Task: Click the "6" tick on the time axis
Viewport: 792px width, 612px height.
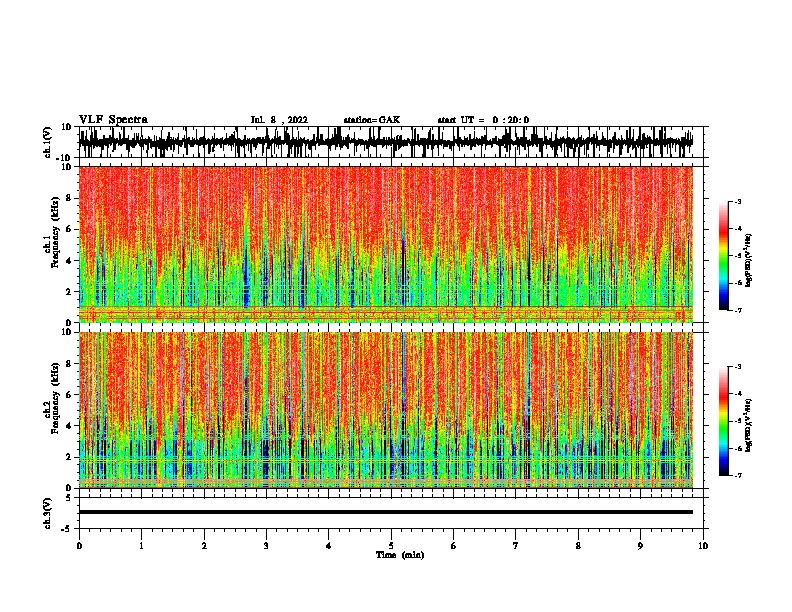Action: (x=454, y=546)
